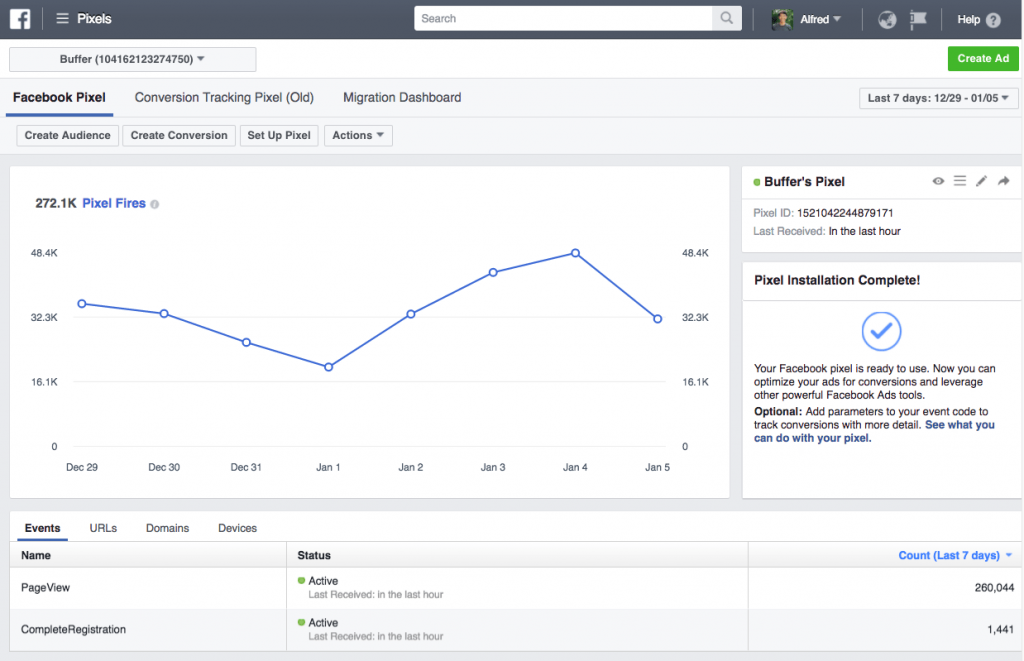Viewport: 1024px width, 661px height.
Task: Expand the Actions dropdown menu
Action: [358, 136]
